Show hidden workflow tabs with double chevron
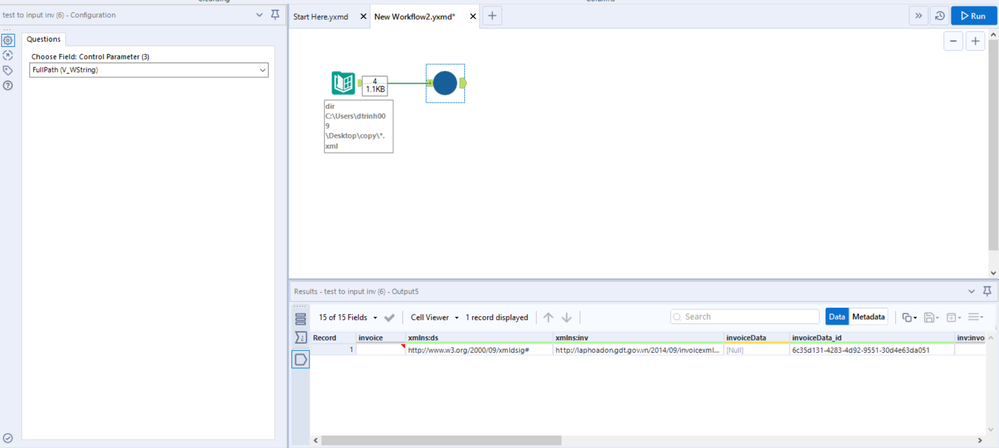 click(x=917, y=16)
